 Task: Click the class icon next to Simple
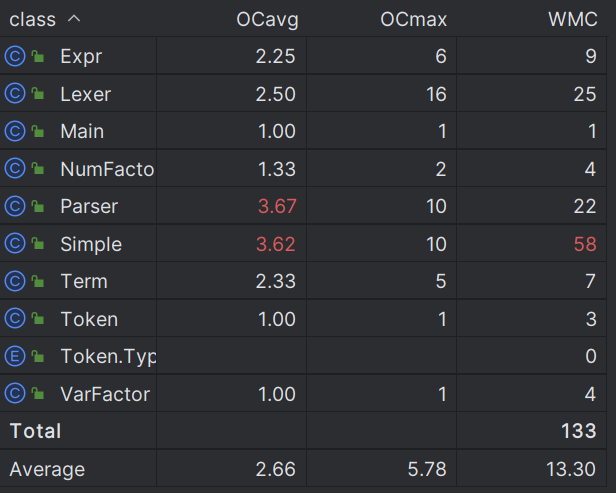(x=15, y=244)
